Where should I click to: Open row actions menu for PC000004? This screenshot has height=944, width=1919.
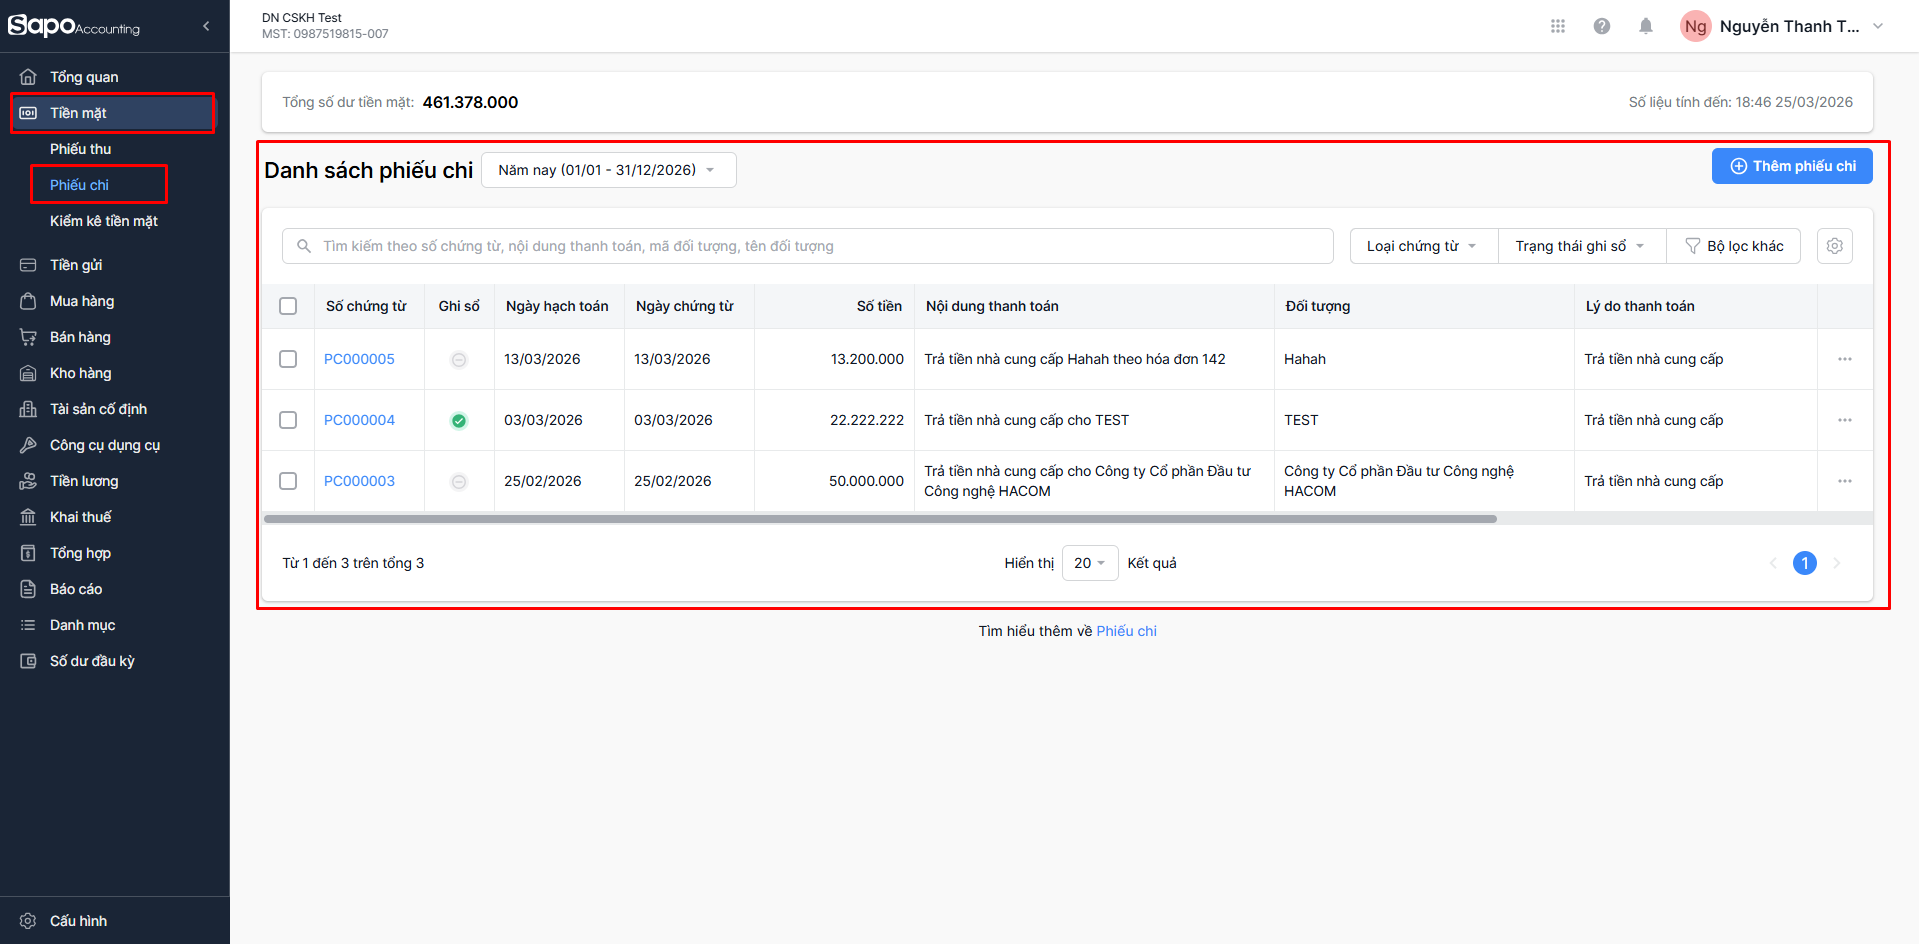(x=1845, y=420)
